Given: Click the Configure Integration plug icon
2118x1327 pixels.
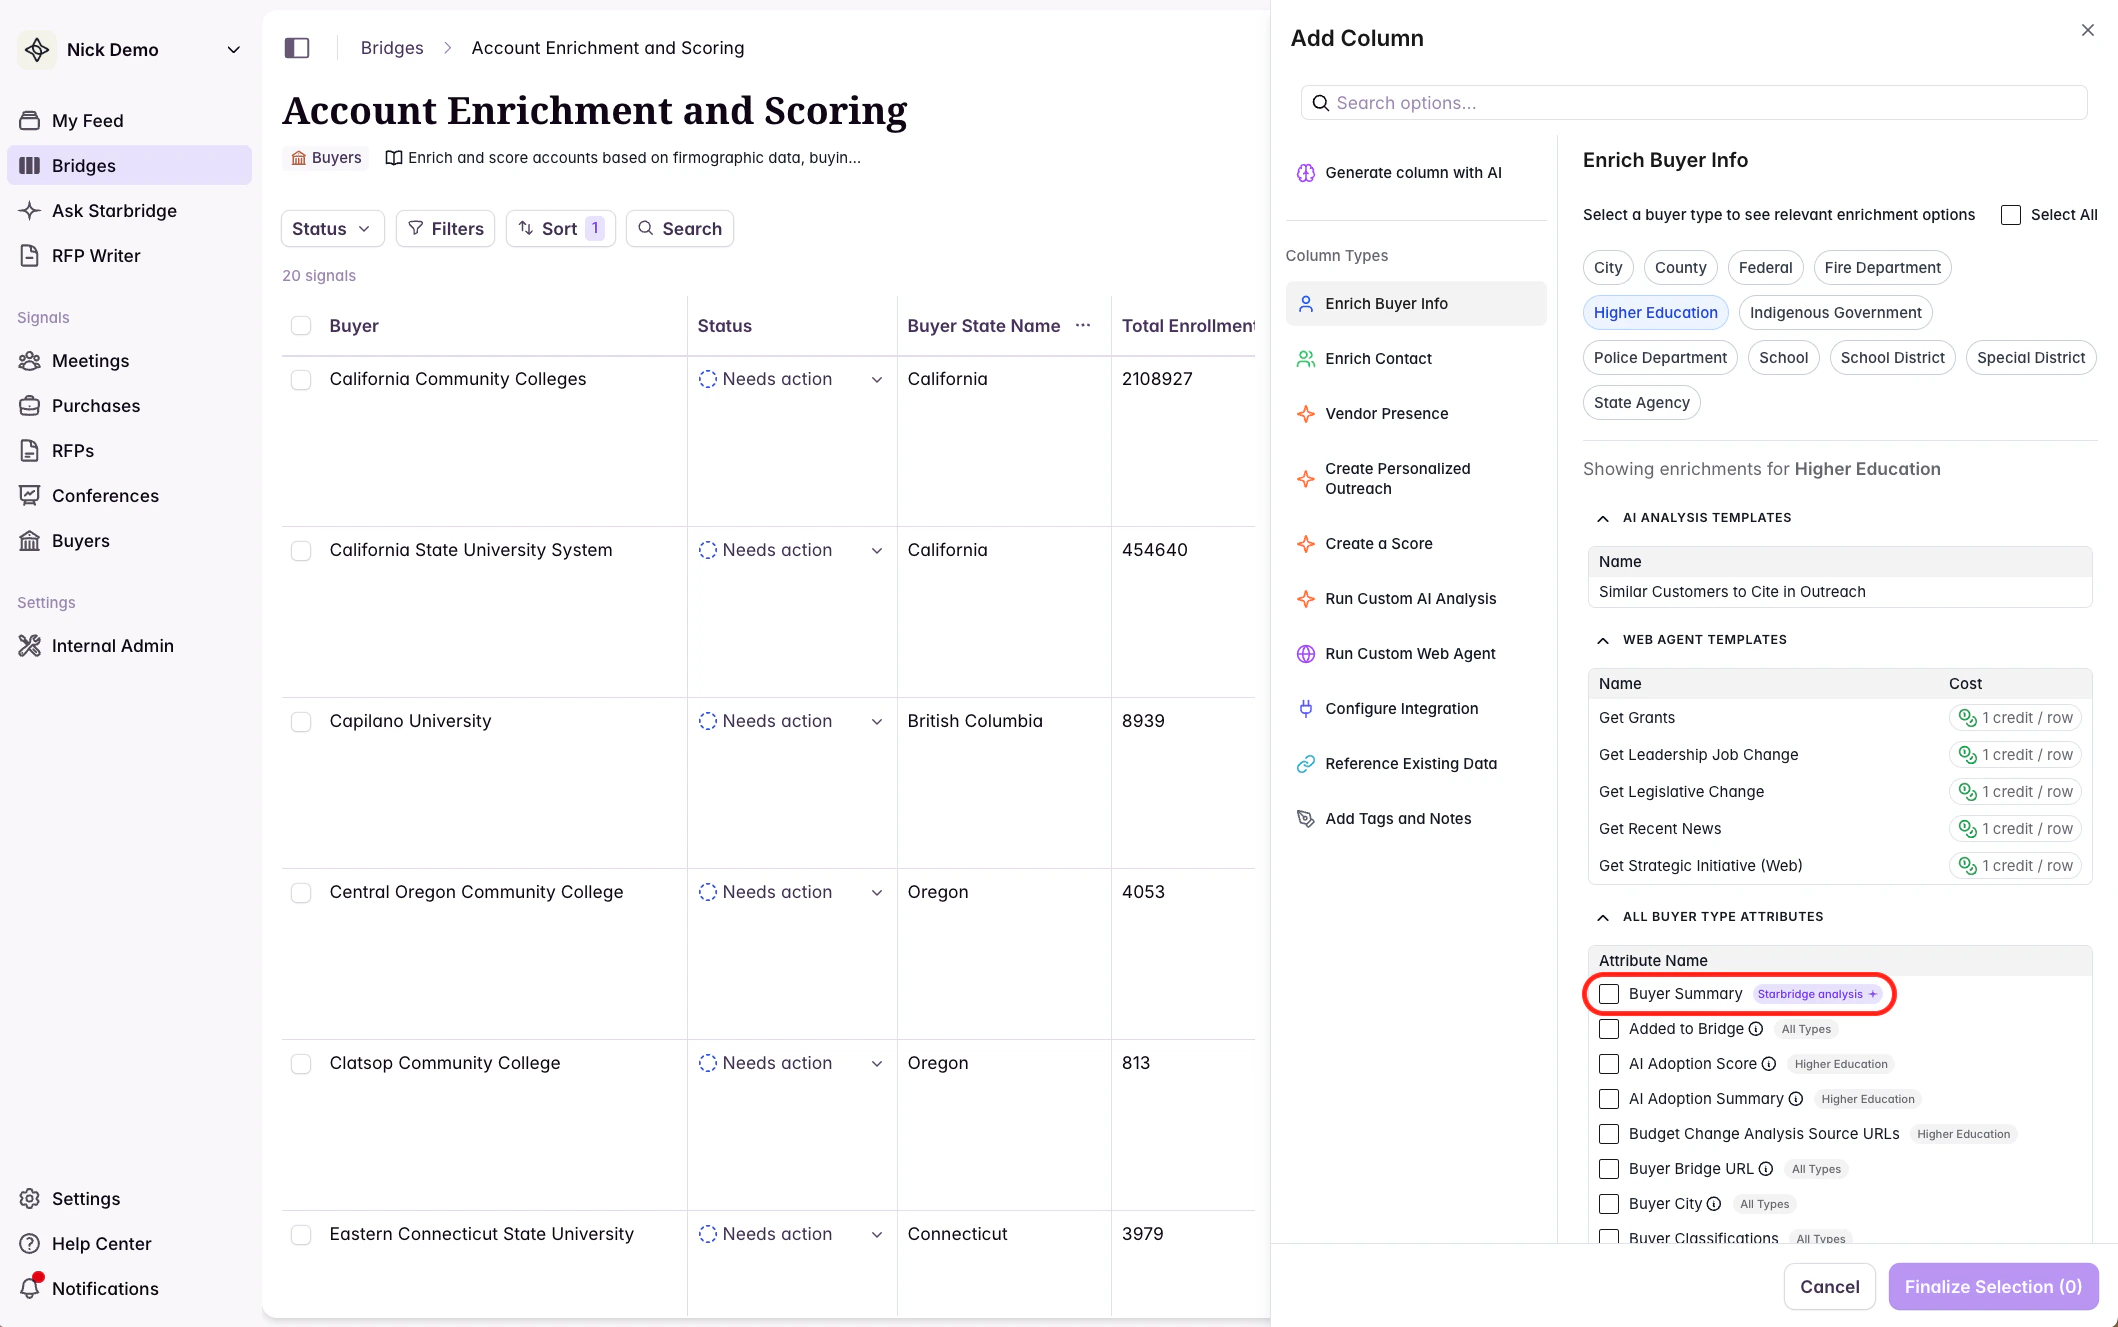Looking at the screenshot, I should coord(1305,709).
